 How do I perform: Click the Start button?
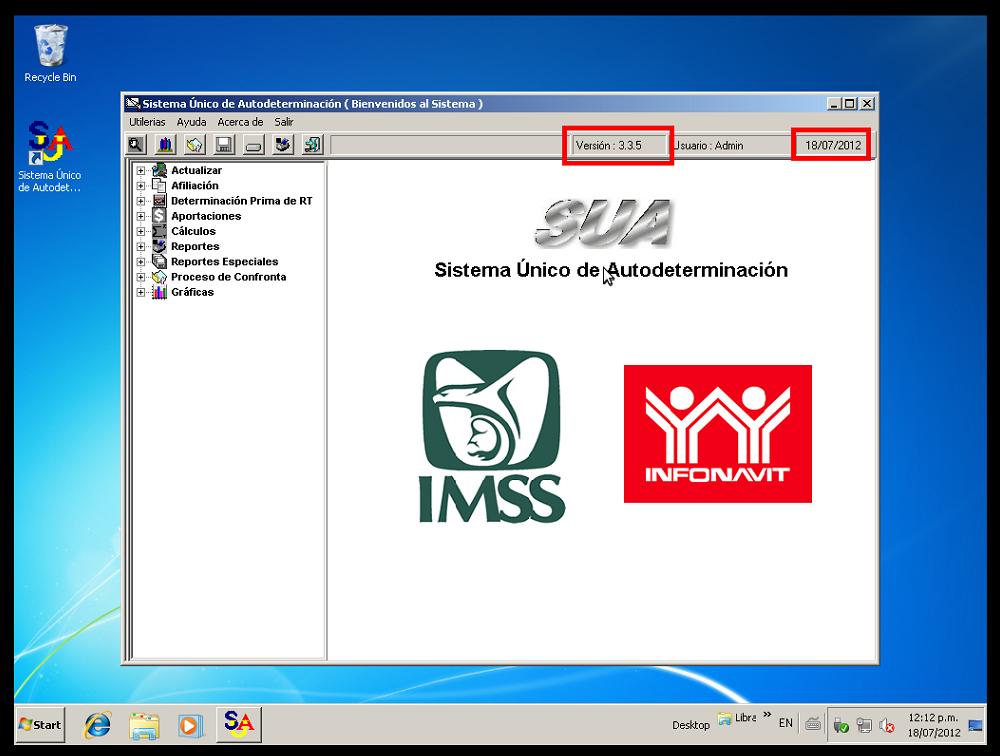click(x=40, y=725)
